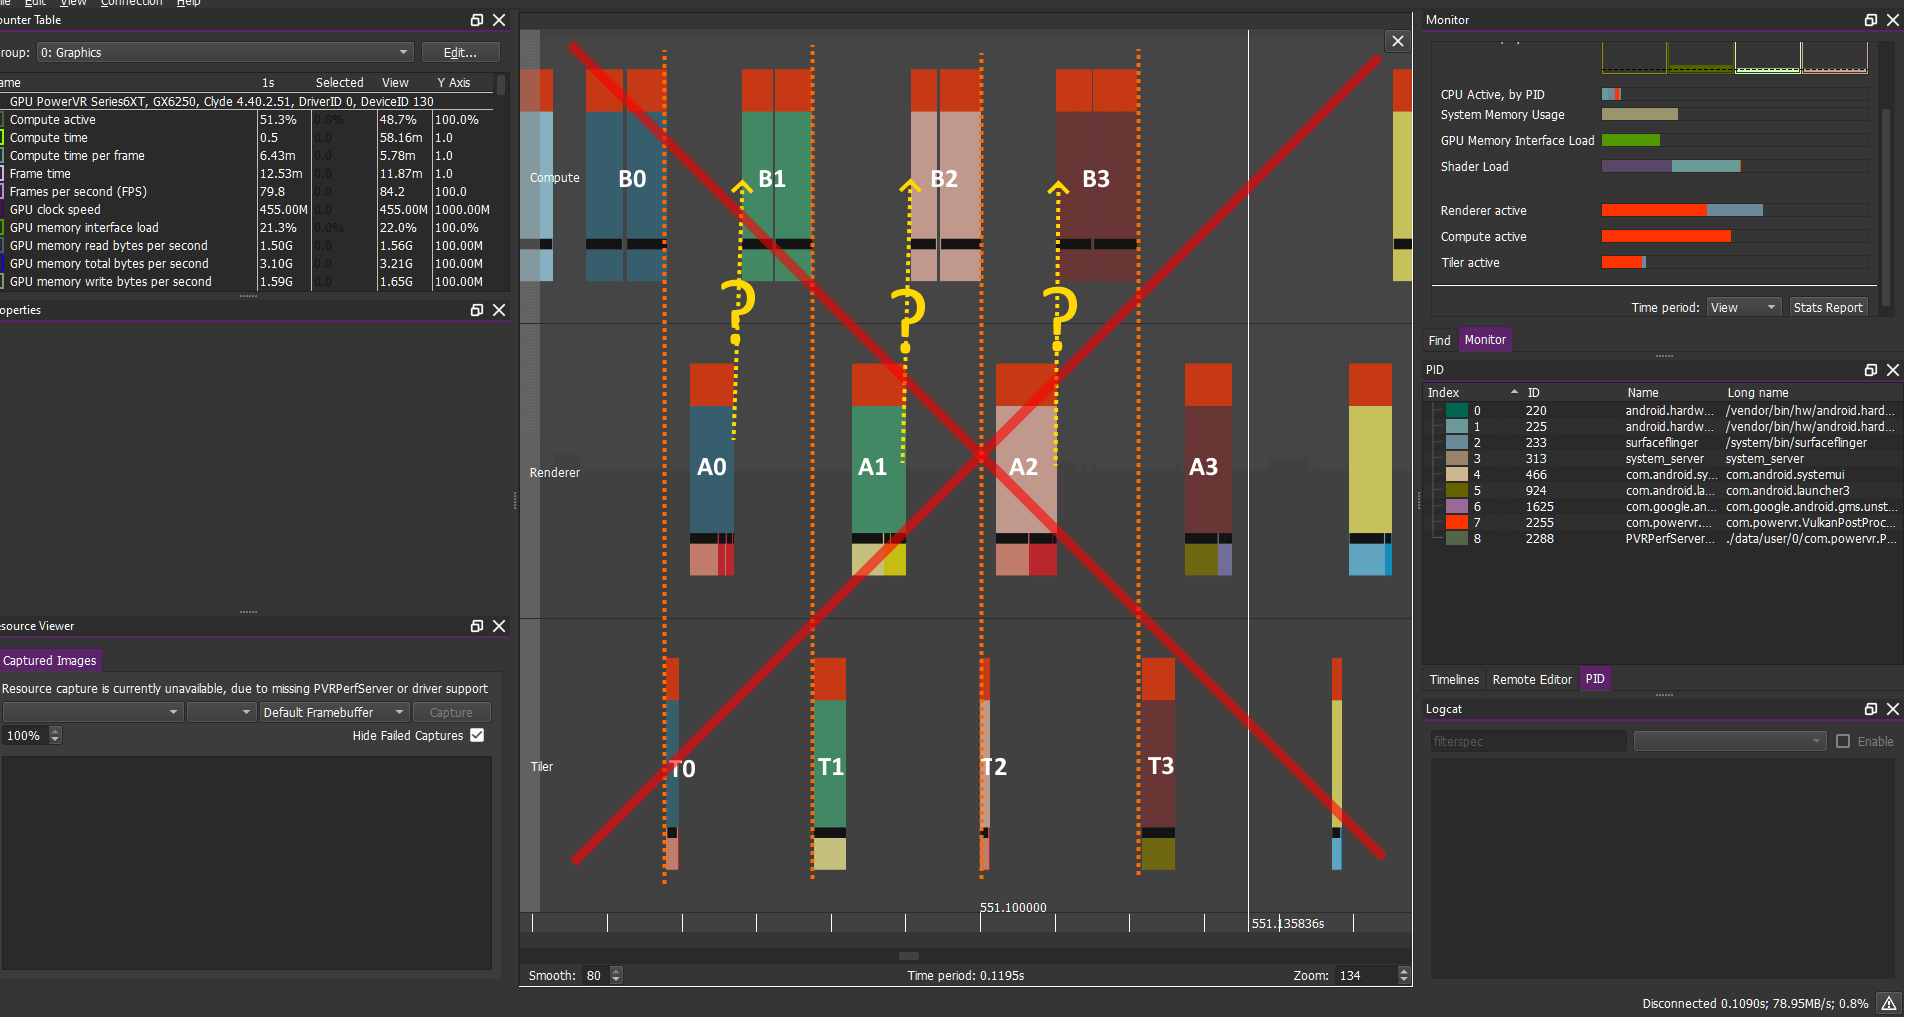Switch to the Find tab
The height and width of the screenshot is (1027, 1920).
[x=1439, y=340]
